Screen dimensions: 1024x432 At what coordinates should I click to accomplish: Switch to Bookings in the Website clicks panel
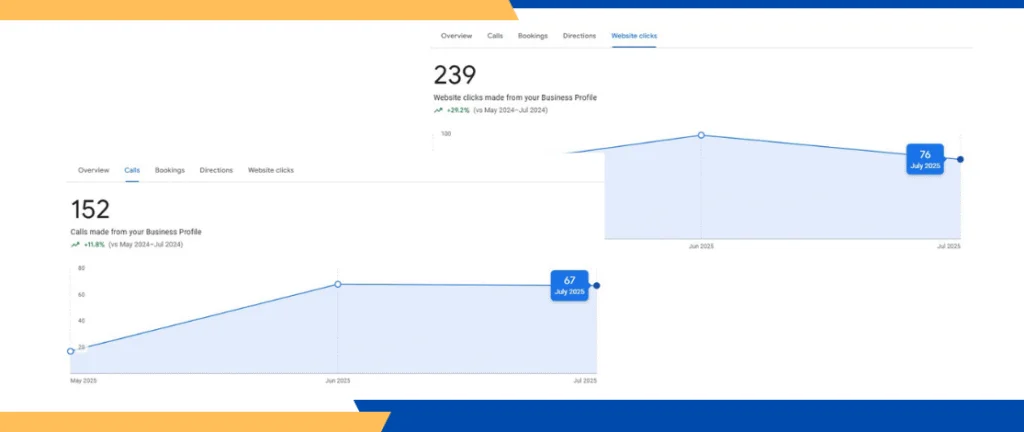click(x=533, y=36)
